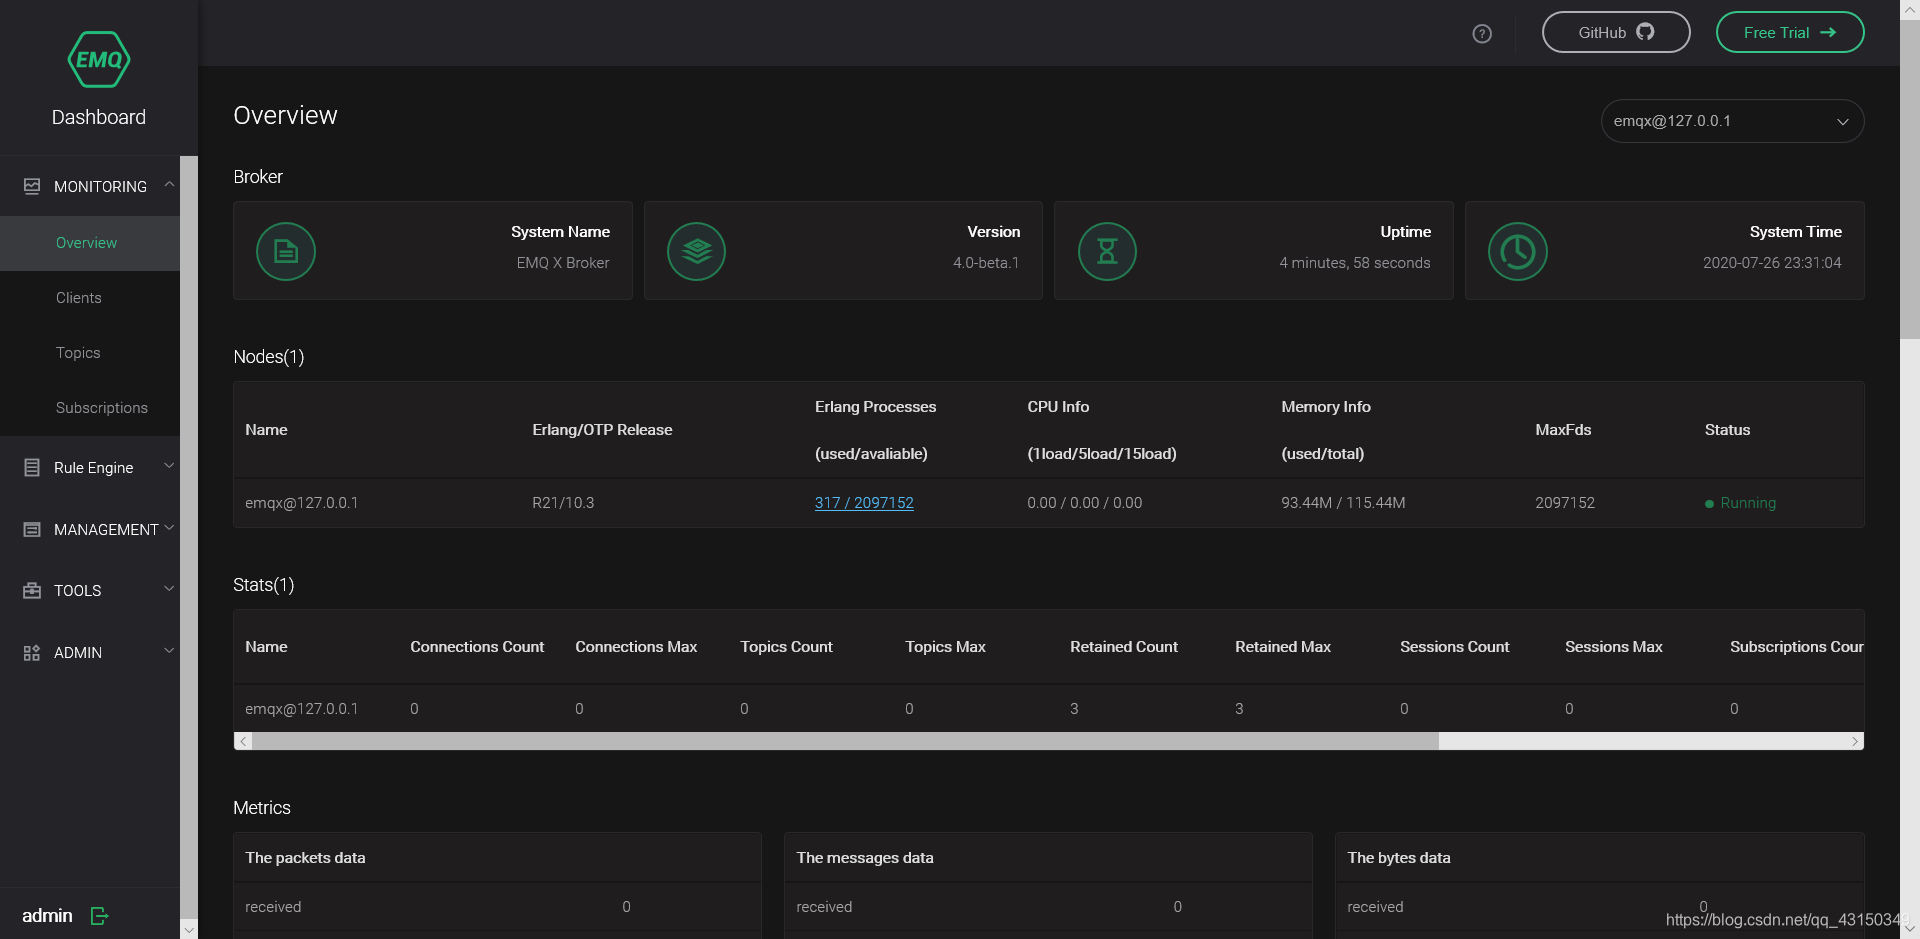Open the help question mark icon

tap(1482, 34)
